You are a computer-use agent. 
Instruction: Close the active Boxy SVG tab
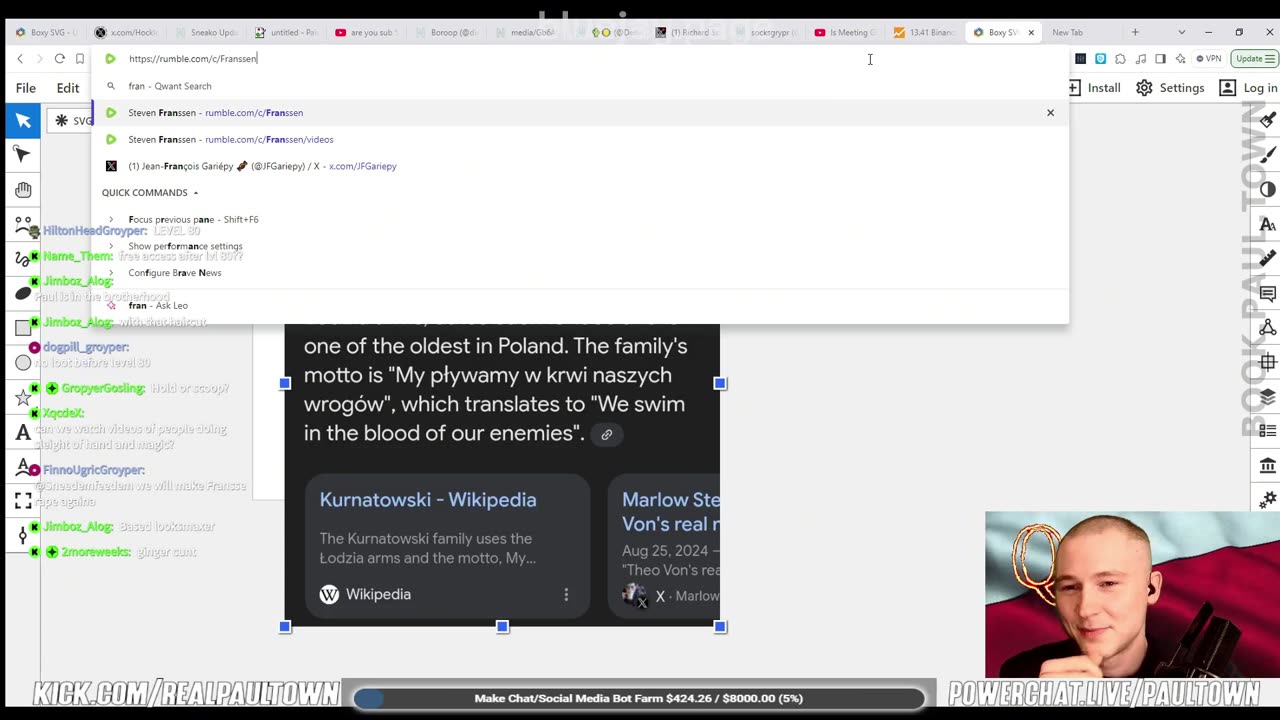point(1031,32)
